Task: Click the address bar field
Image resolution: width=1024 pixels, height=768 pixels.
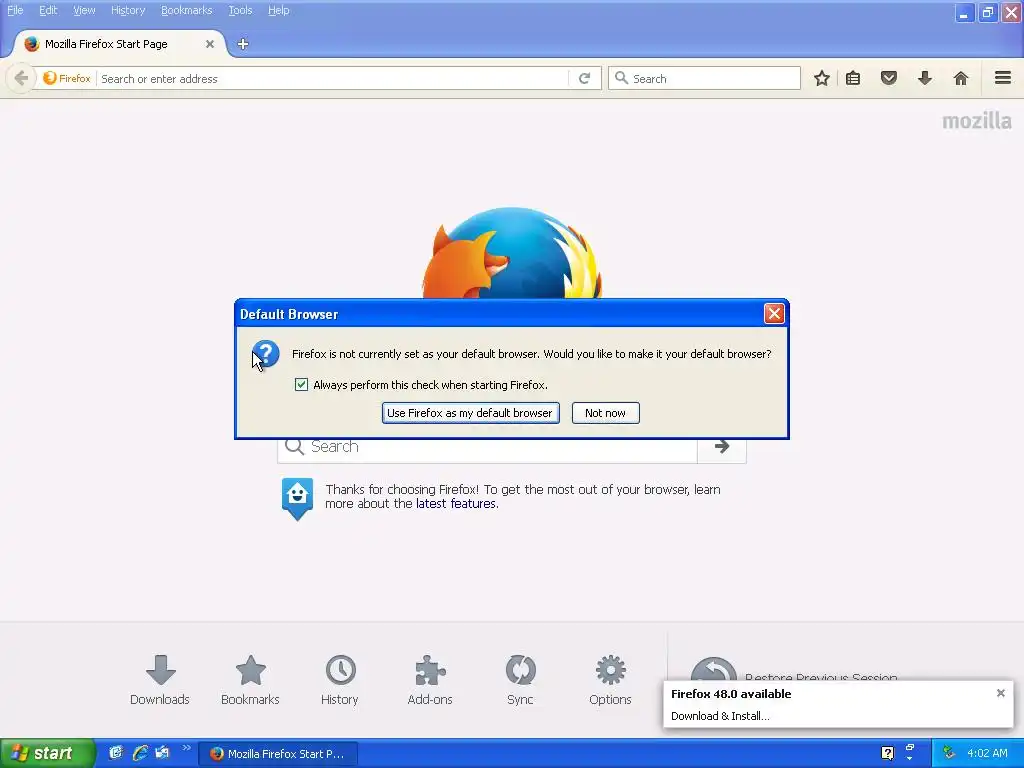Action: [333, 78]
